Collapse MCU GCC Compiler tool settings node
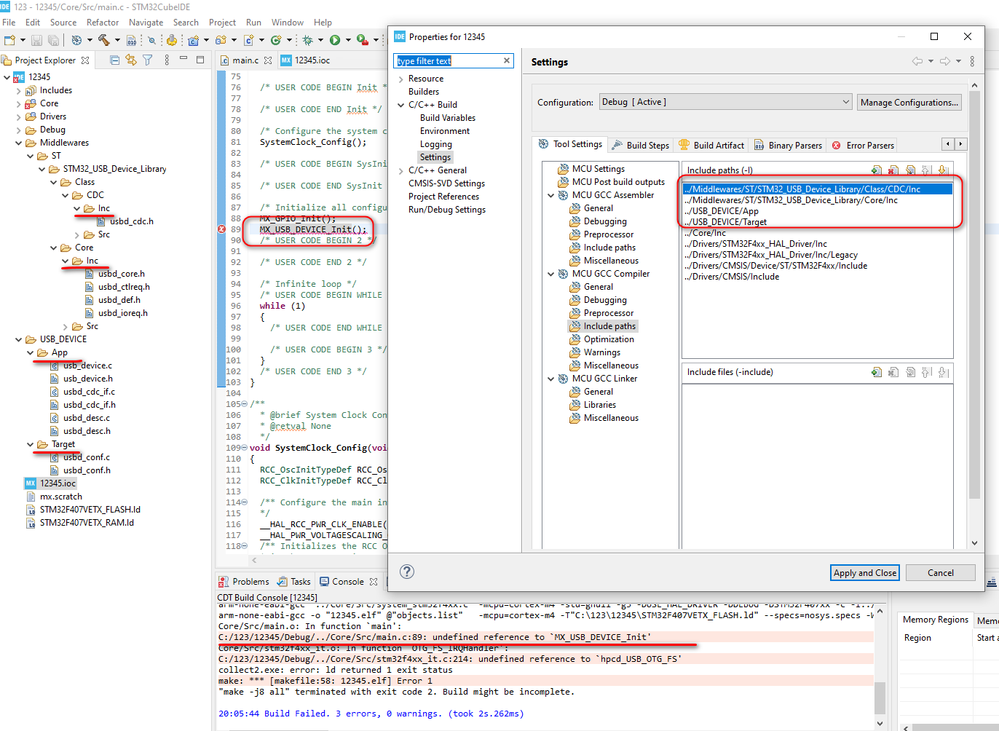 click(x=551, y=274)
